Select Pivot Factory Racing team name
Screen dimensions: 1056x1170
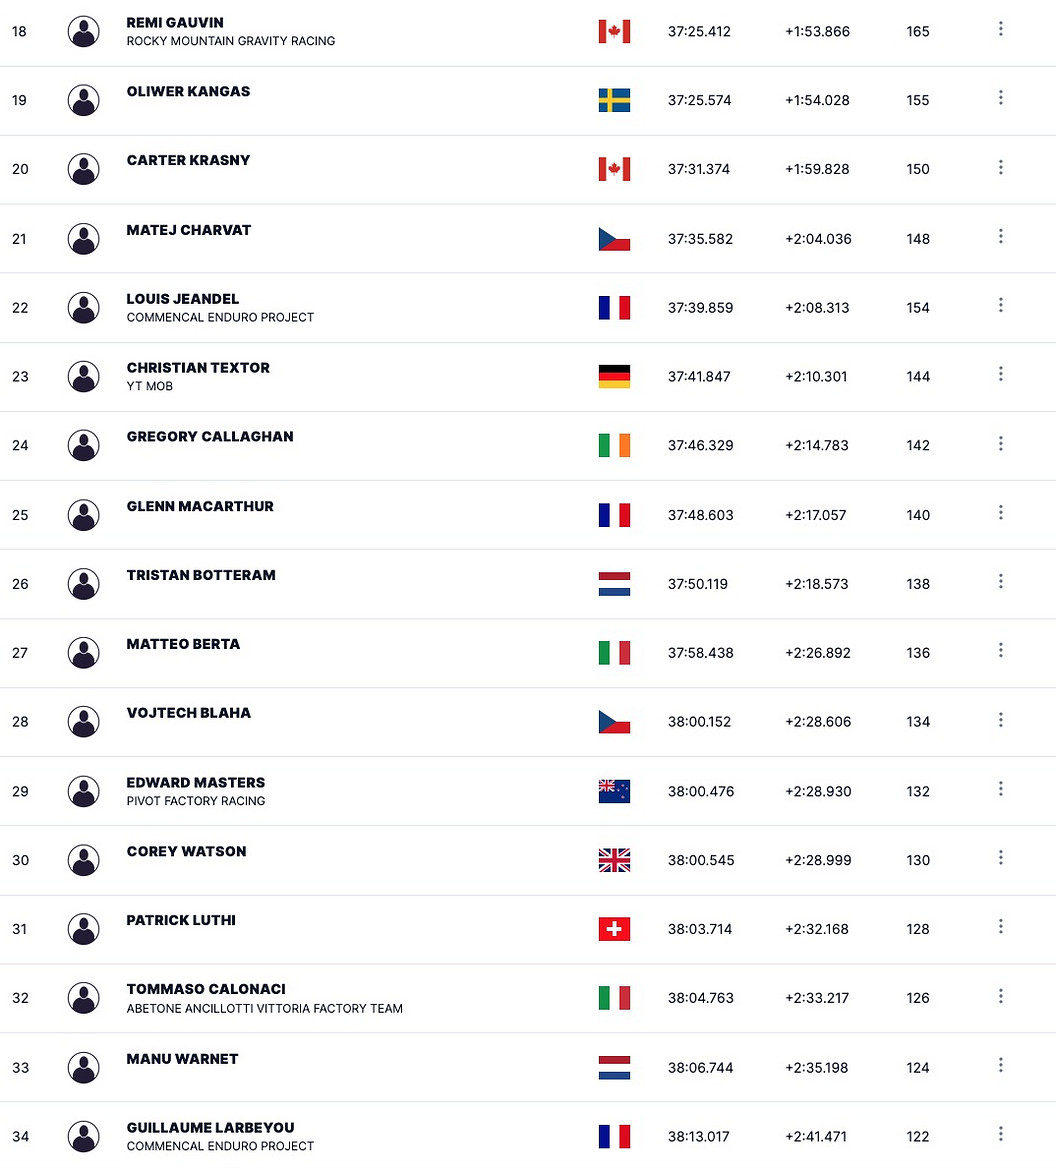(196, 801)
